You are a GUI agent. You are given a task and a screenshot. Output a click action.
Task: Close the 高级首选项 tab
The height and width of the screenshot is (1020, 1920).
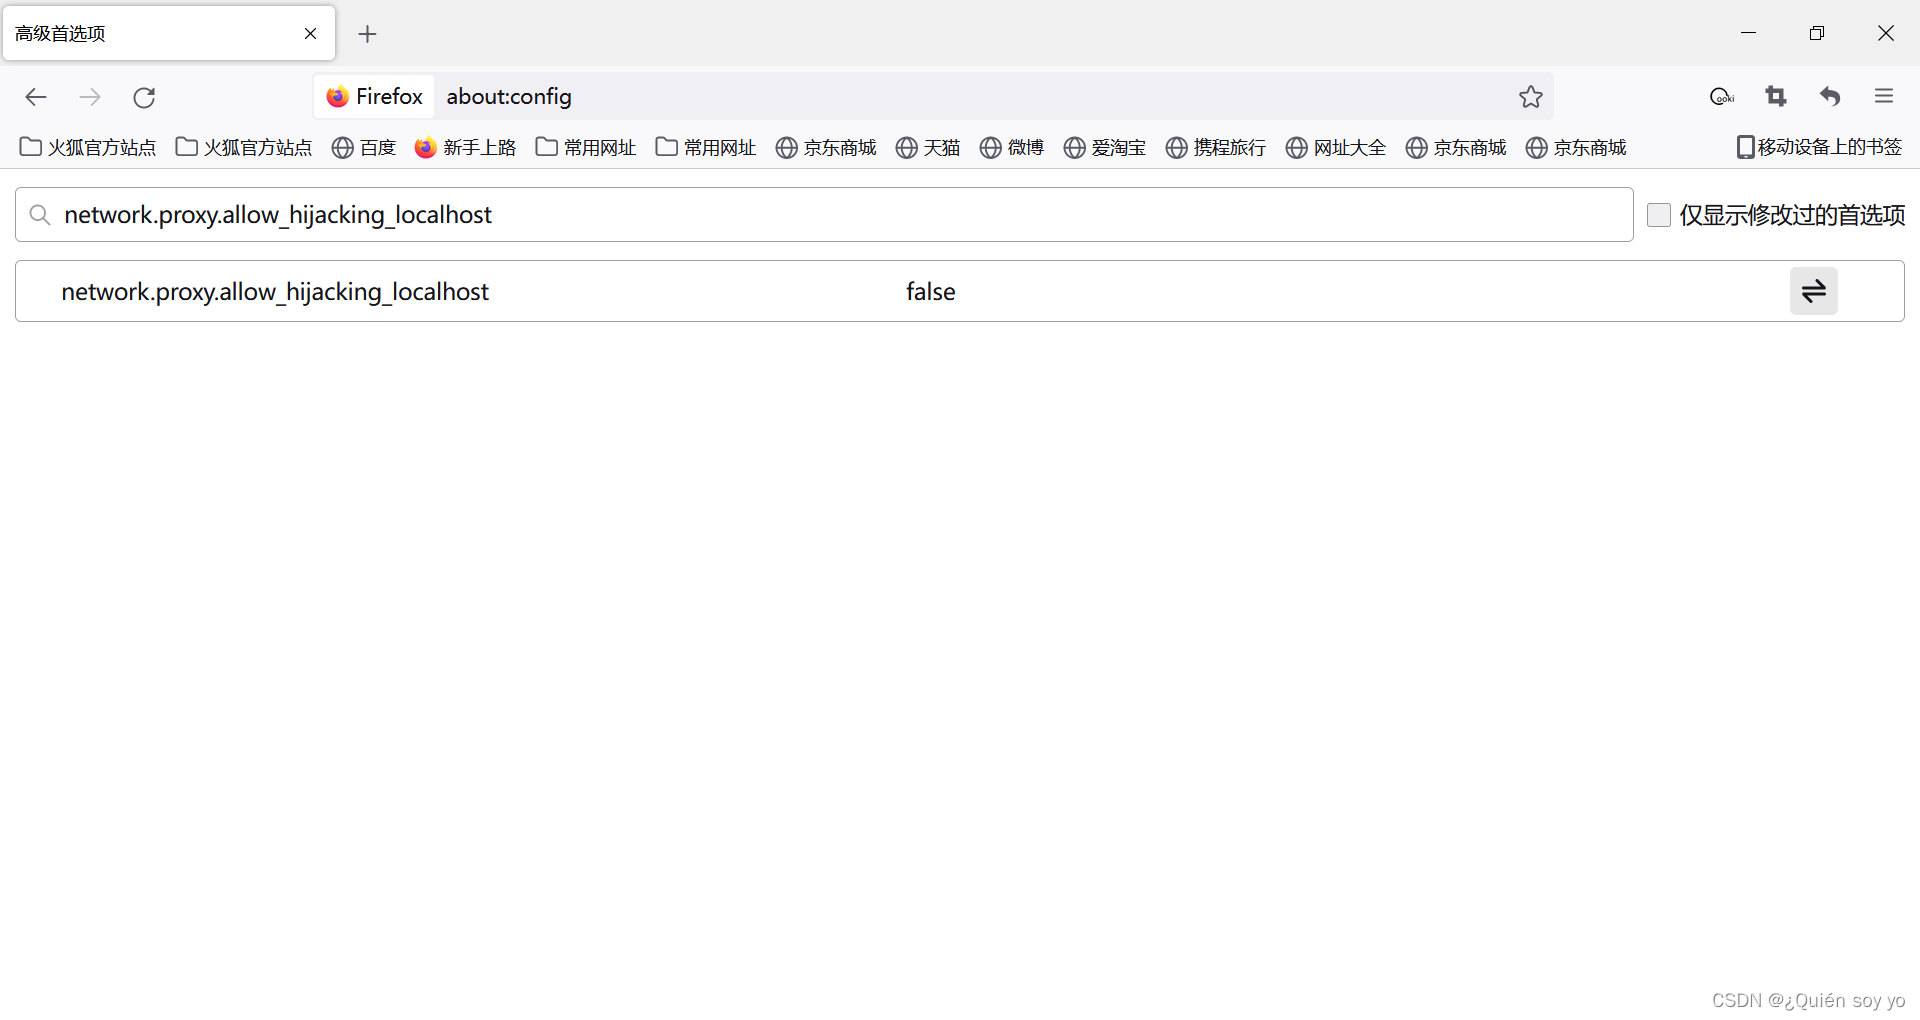[310, 33]
